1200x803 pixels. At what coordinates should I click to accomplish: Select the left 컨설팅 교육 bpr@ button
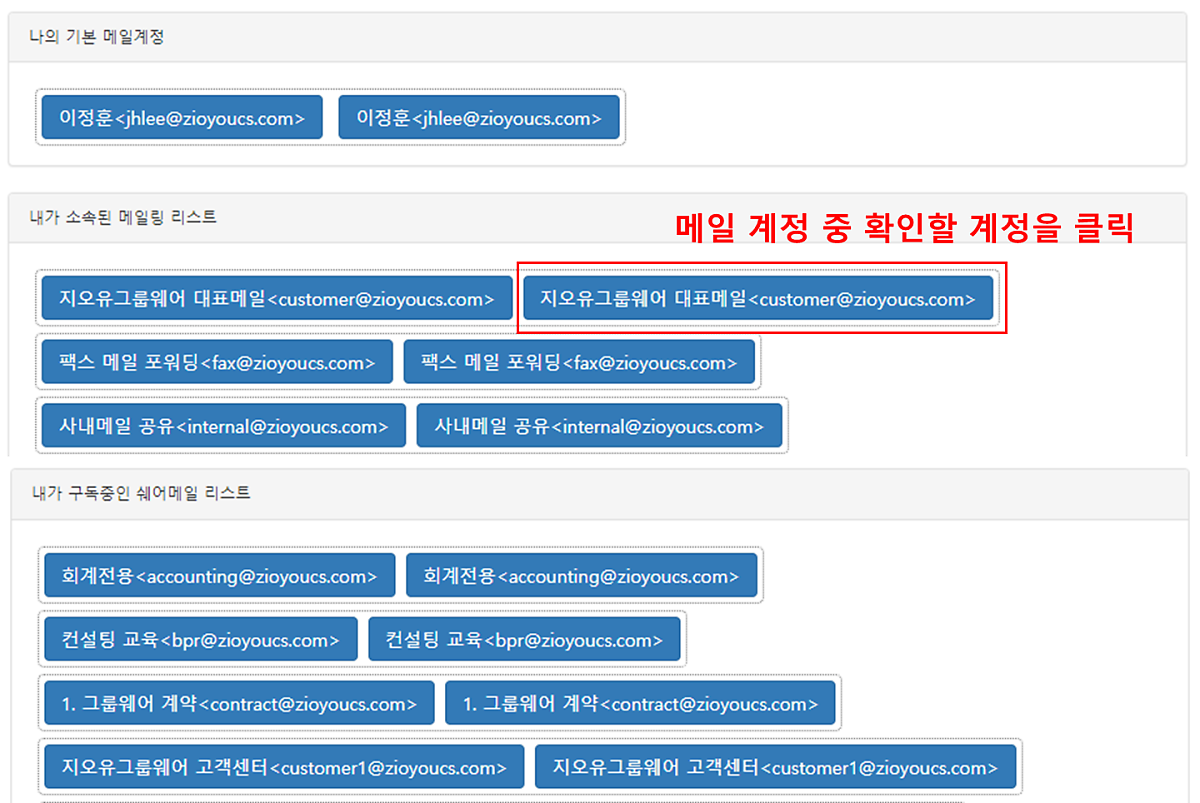click(x=201, y=640)
